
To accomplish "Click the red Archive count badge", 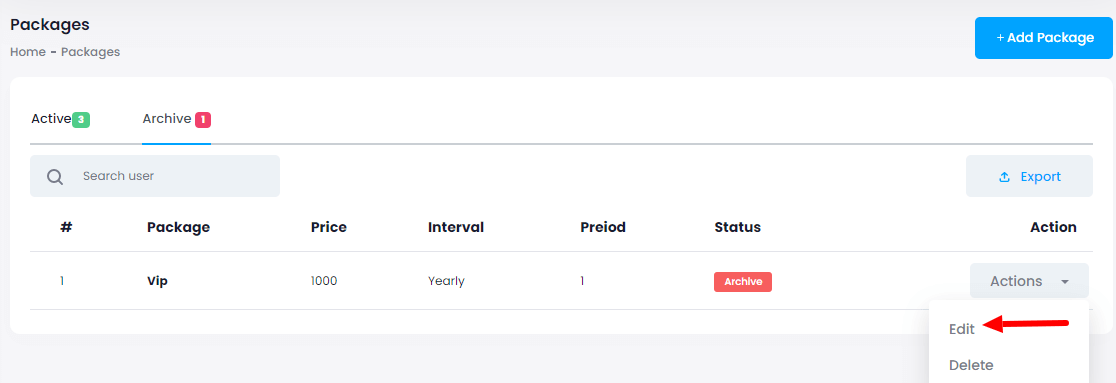I will tap(203, 120).
